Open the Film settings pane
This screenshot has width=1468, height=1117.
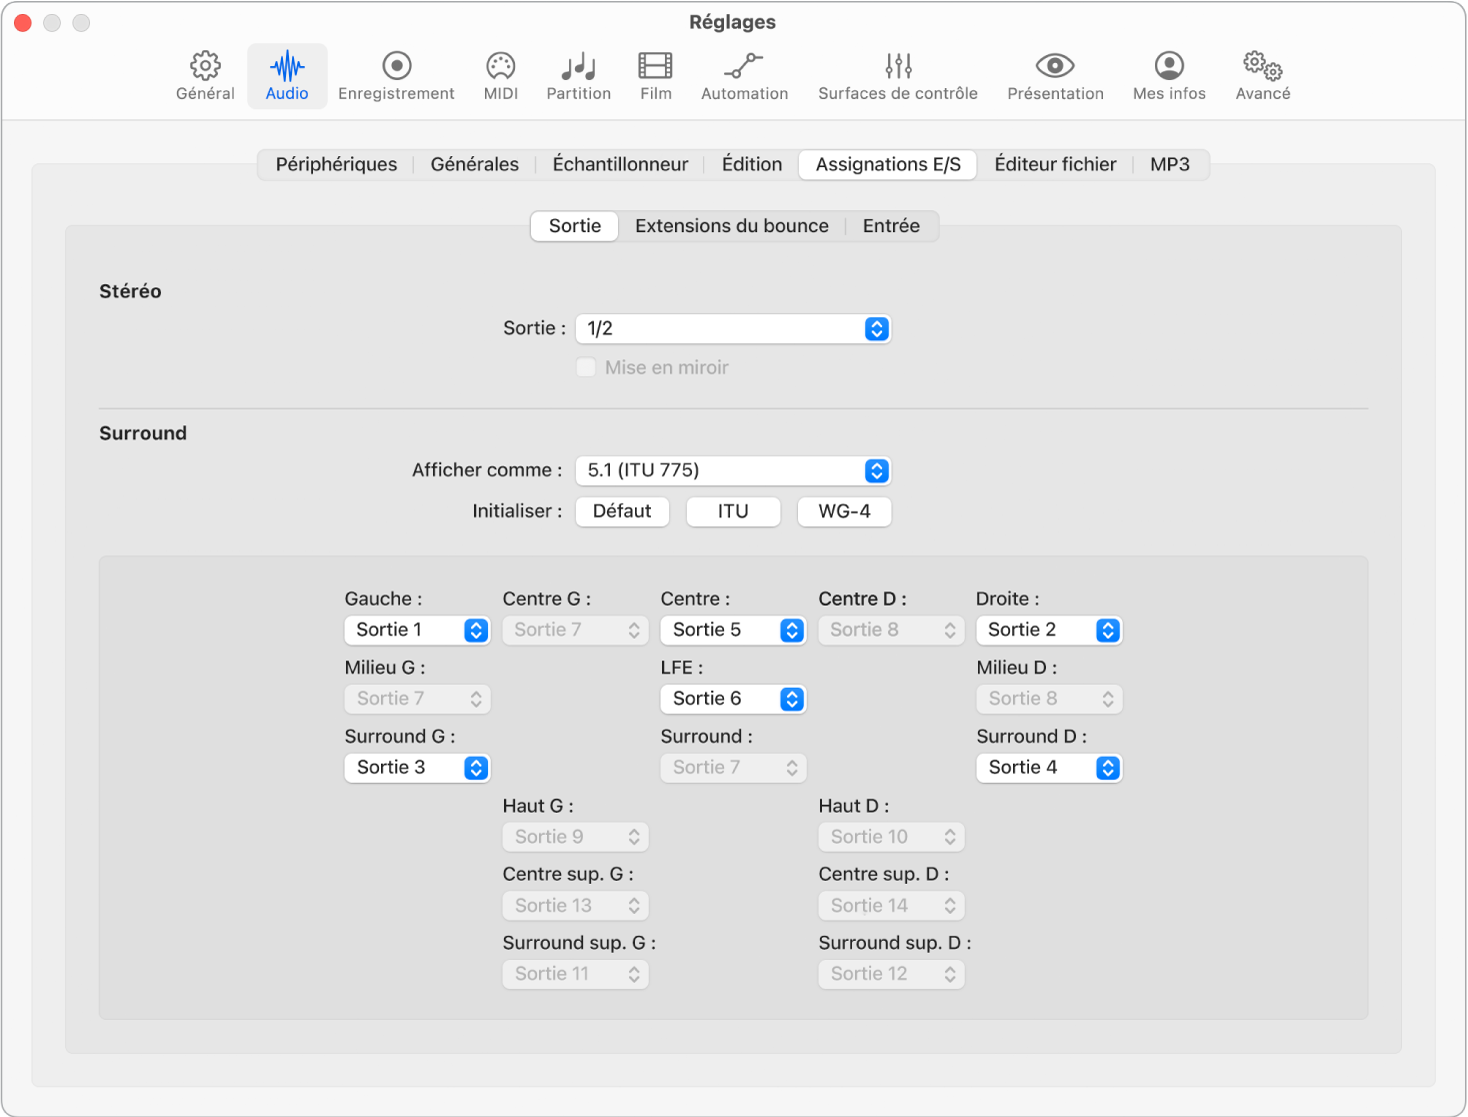click(655, 75)
